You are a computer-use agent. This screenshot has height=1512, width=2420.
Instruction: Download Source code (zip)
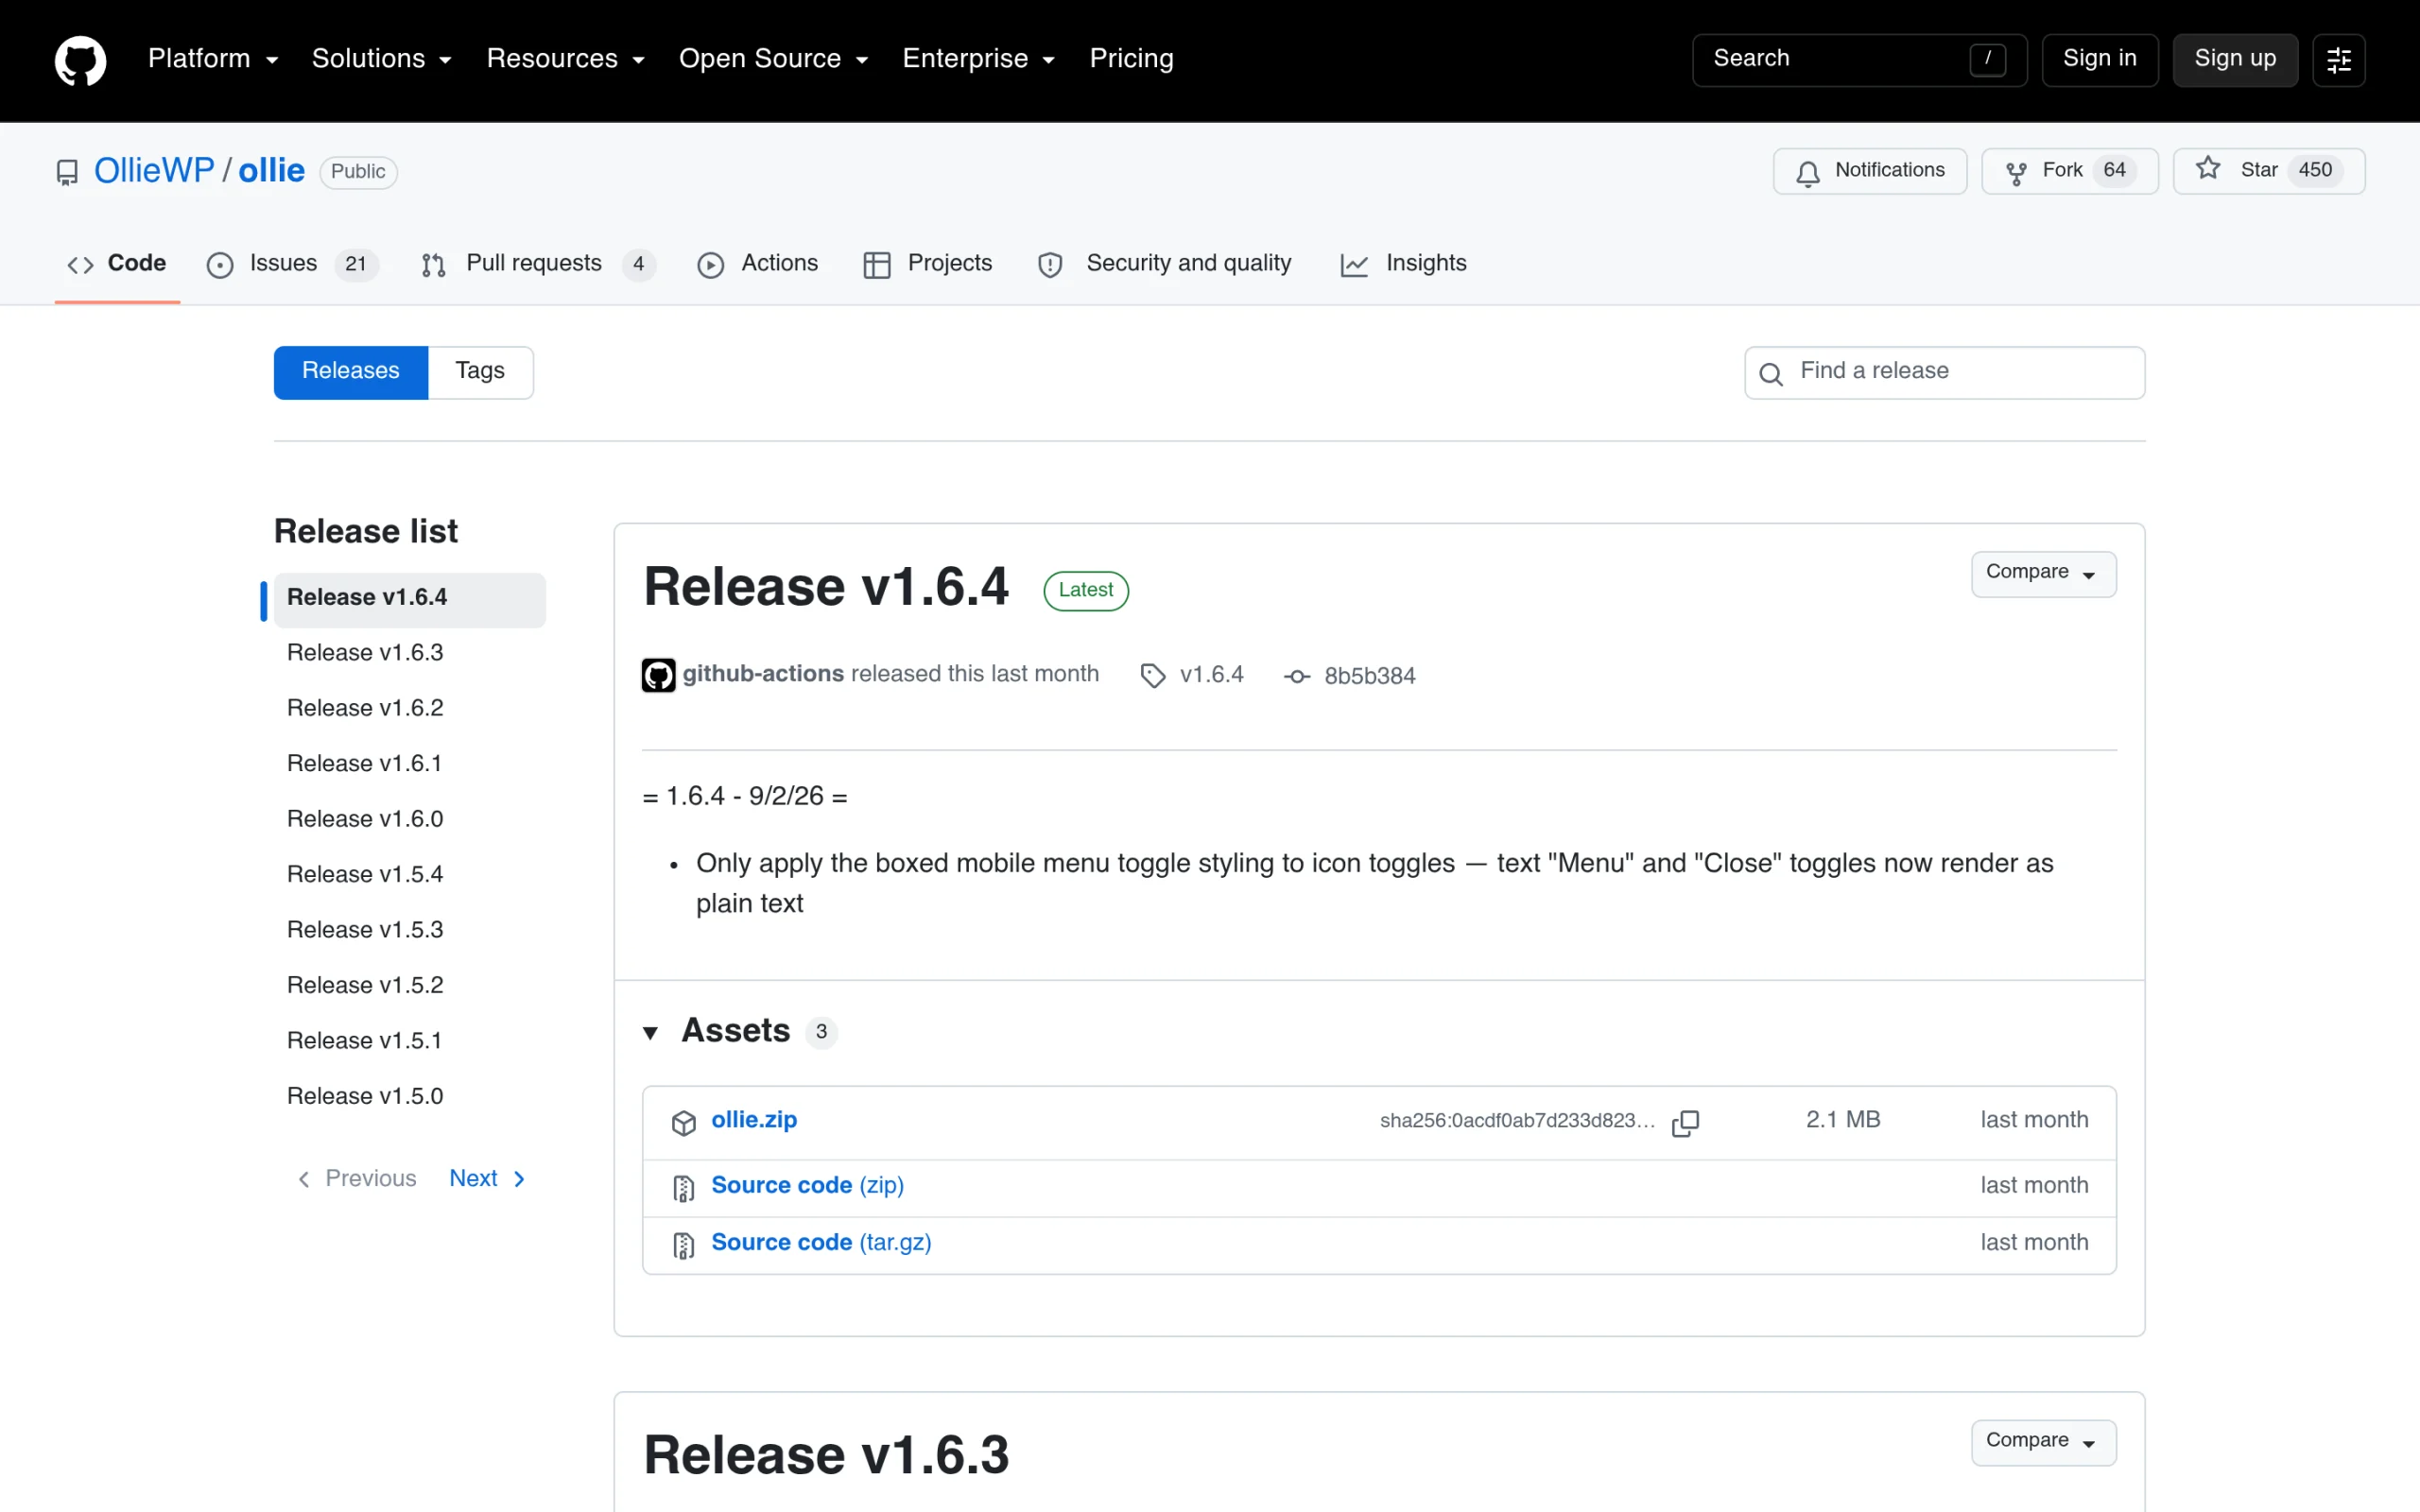pyautogui.click(x=807, y=1185)
